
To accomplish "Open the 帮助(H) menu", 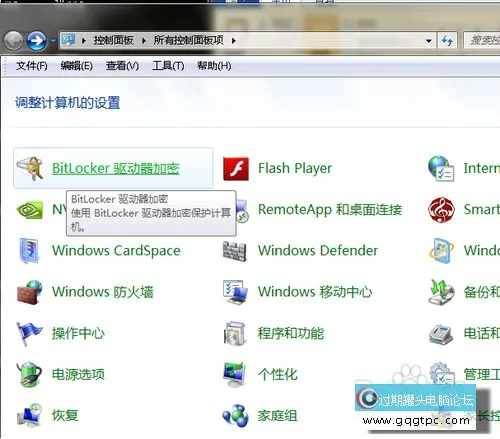I will coord(214,66).
